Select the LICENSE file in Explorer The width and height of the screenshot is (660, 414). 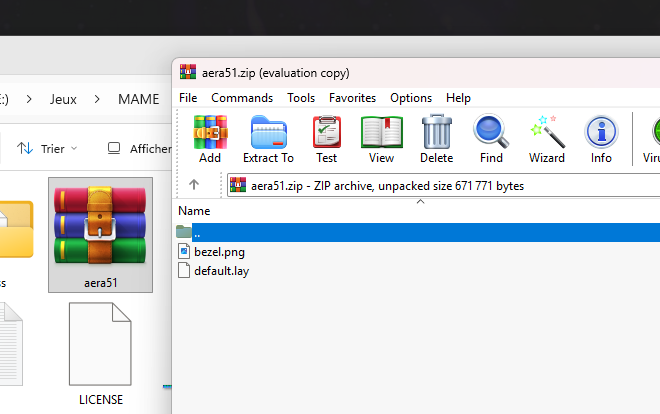(x=100, y=357)
